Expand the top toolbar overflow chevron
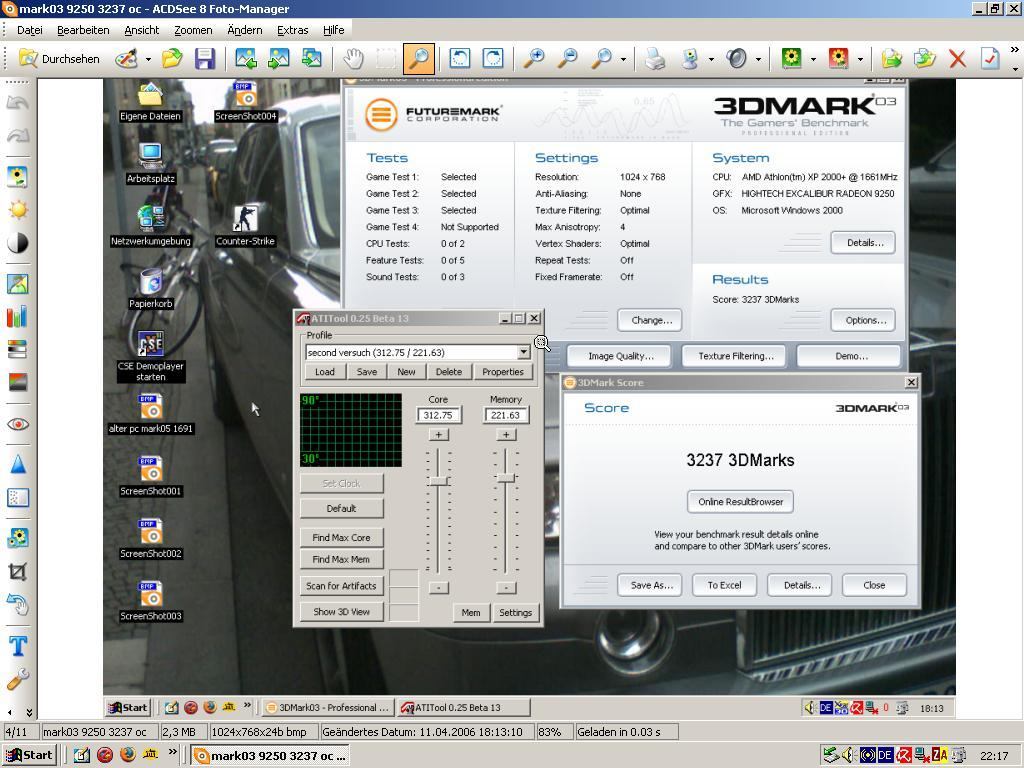This screenshot has height=768, width=1024. pyautogui.click(x=1014, y=50)
